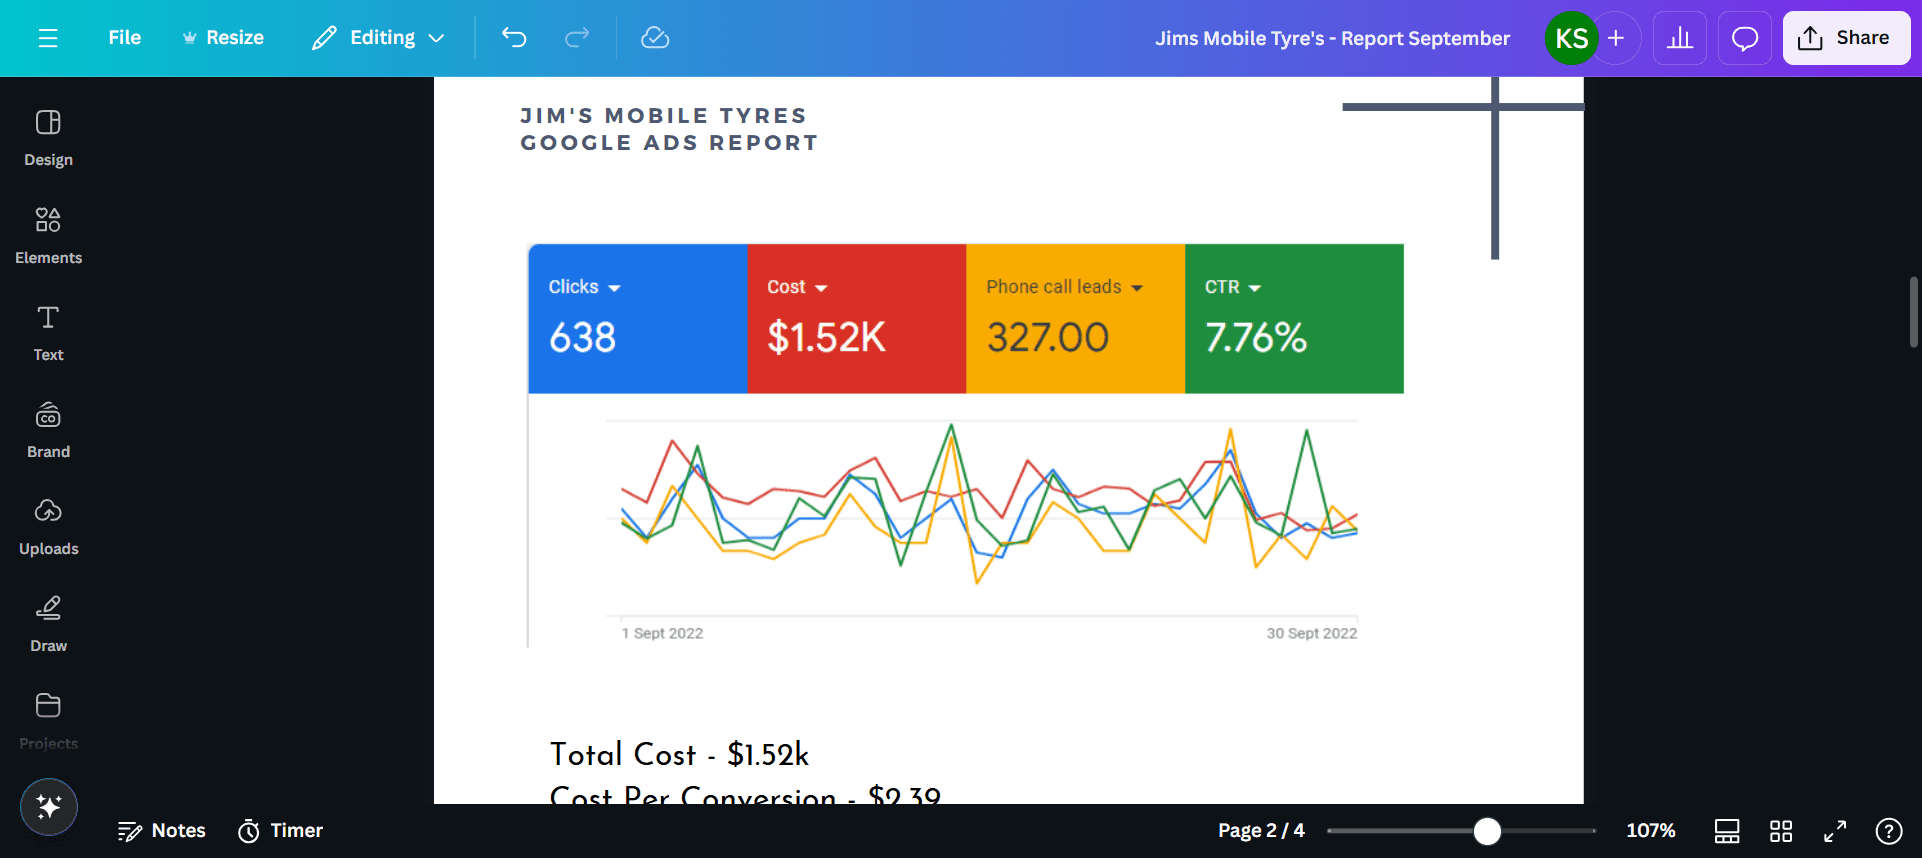1922x858 pixels.
Task: Open the Projects panel
Action: 48,721
